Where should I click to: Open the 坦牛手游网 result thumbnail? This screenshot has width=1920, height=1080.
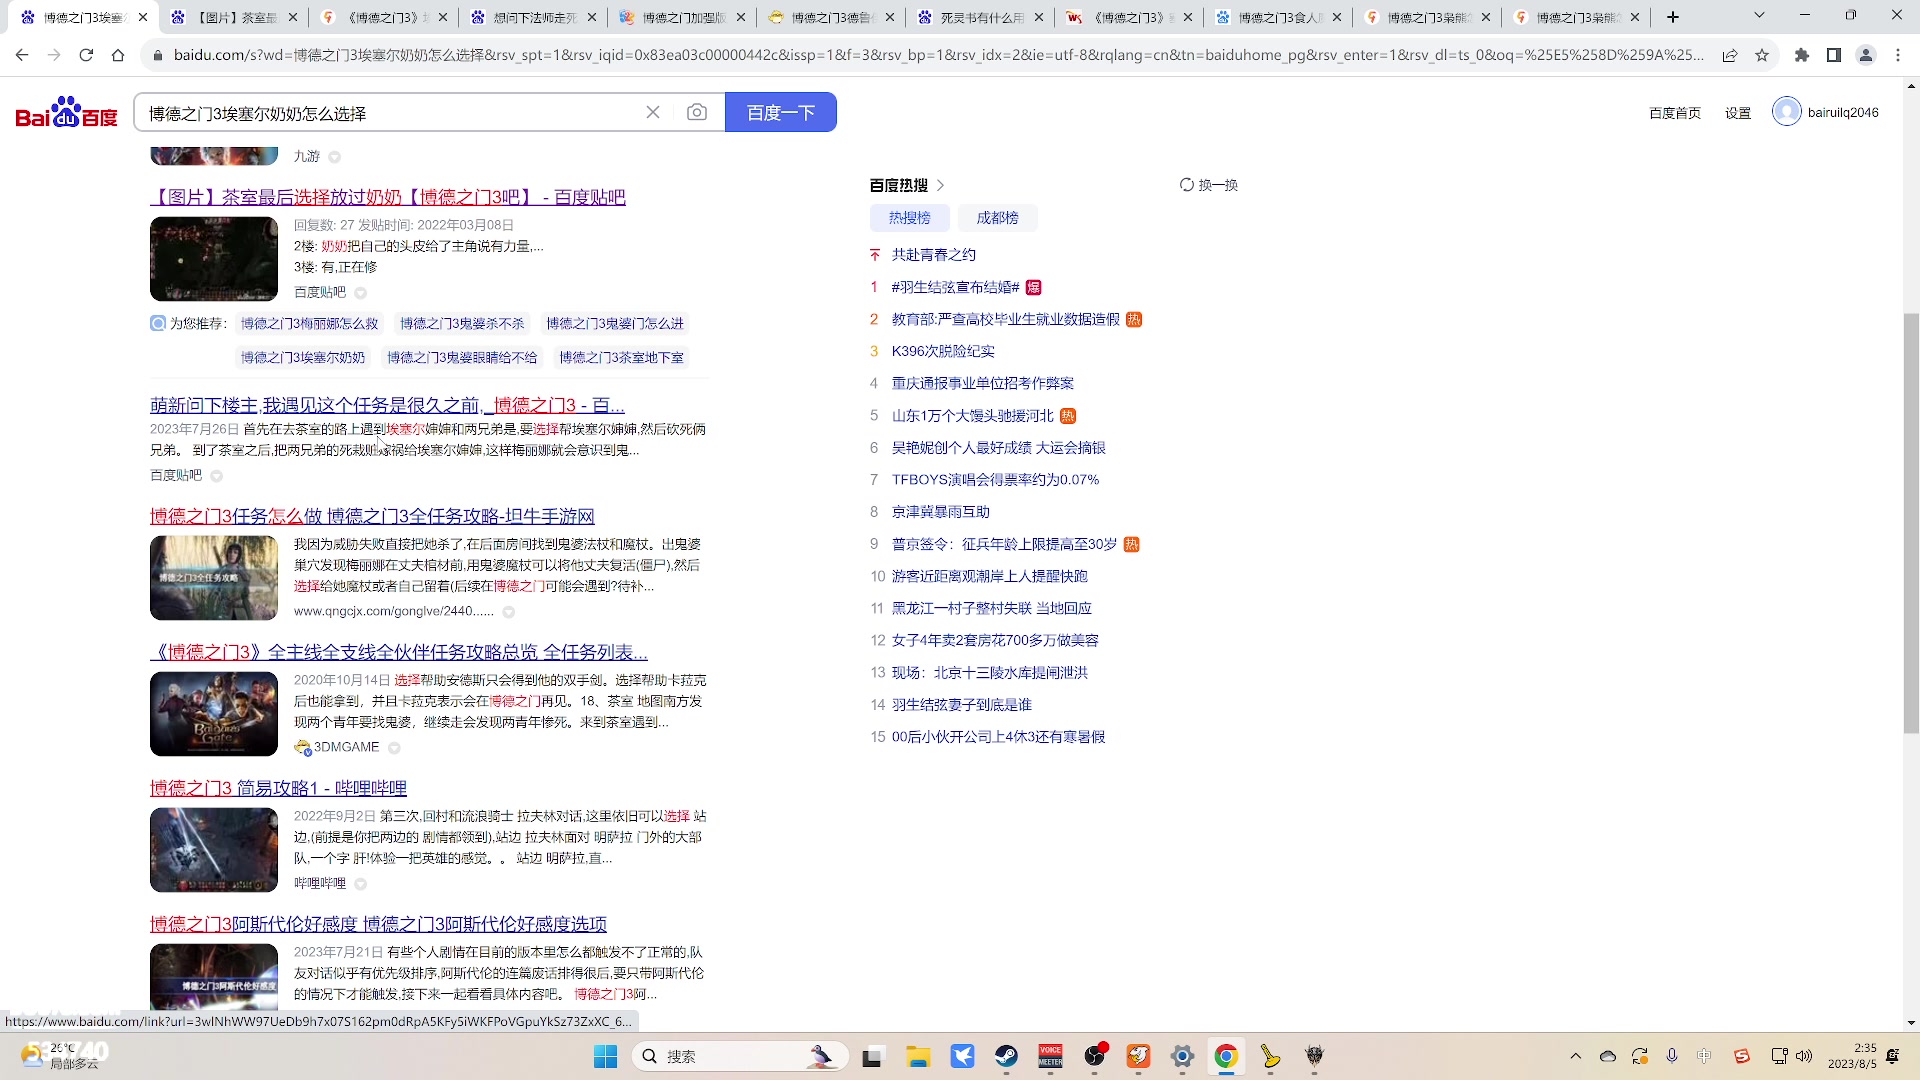pyautogui.click(x=214, y=578)
